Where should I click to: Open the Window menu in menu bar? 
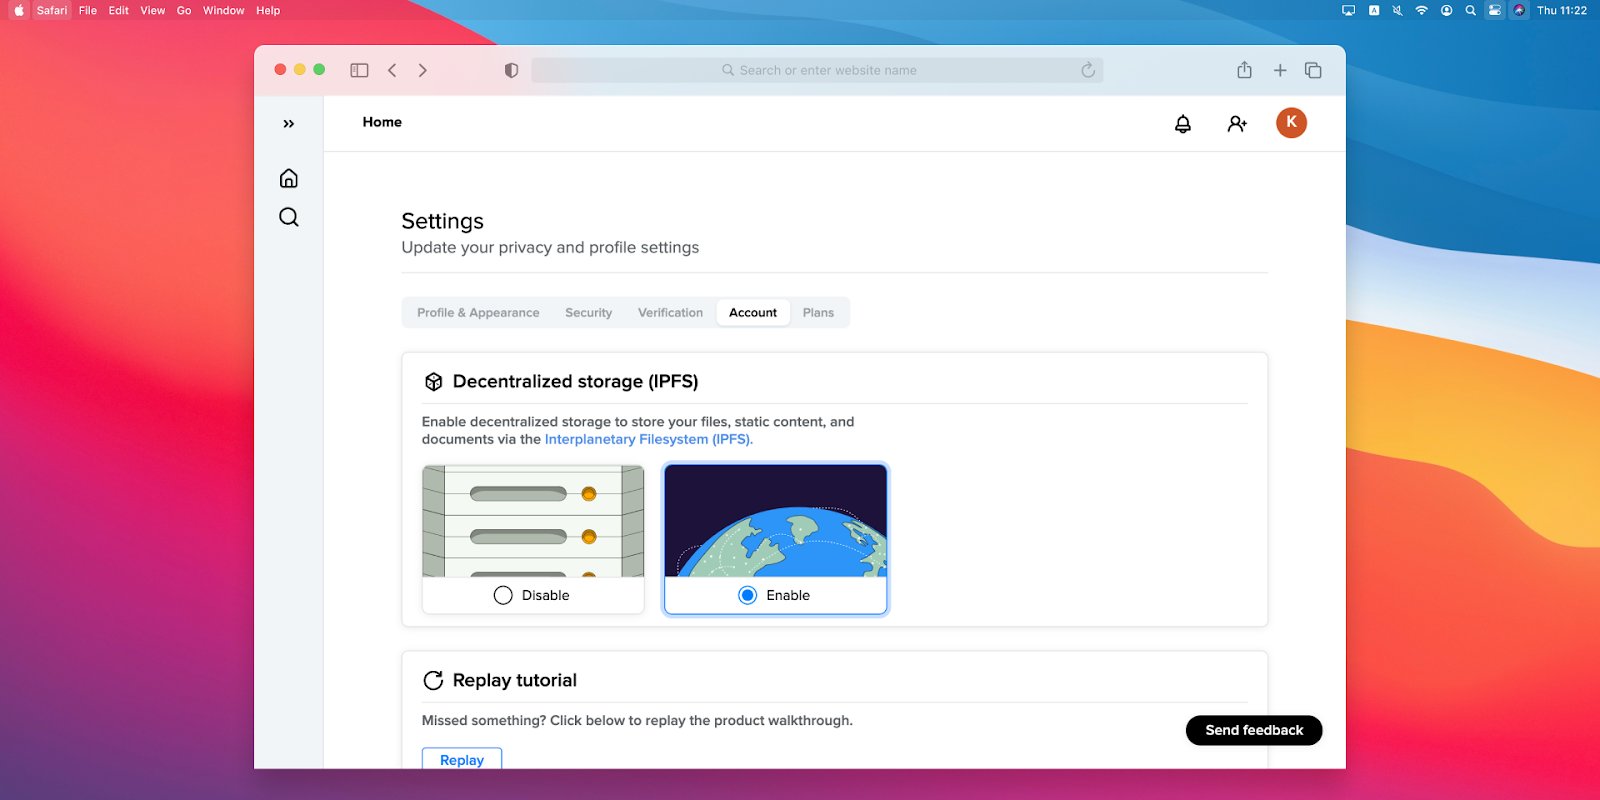pos(223,10)
